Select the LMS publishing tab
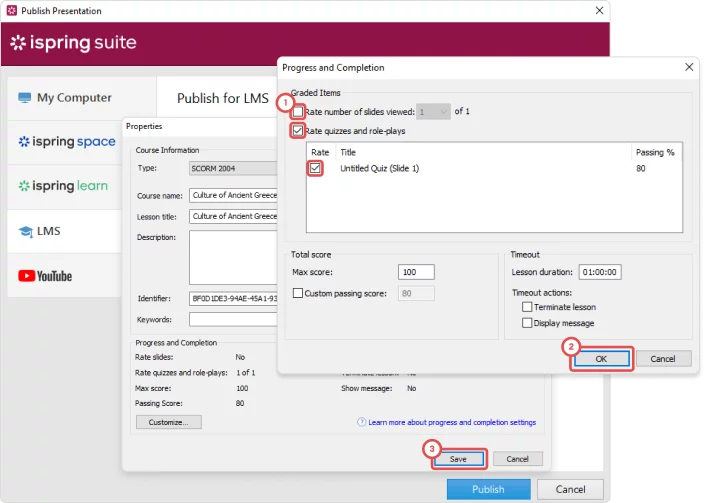The height and width of the screenshot is (503, 704). tap(65, 231)
